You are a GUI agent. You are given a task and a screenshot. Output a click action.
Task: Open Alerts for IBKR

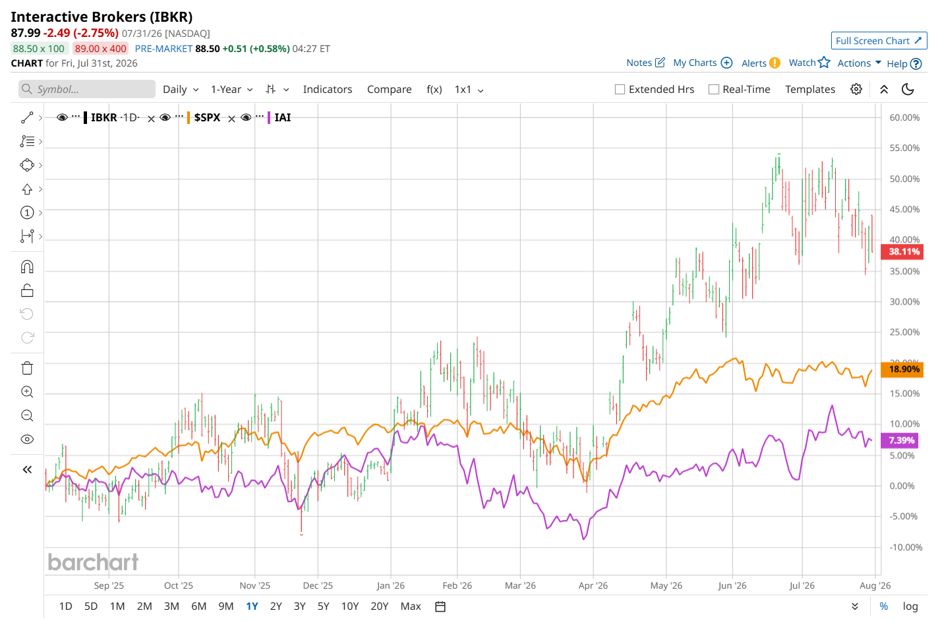point(761,62)
